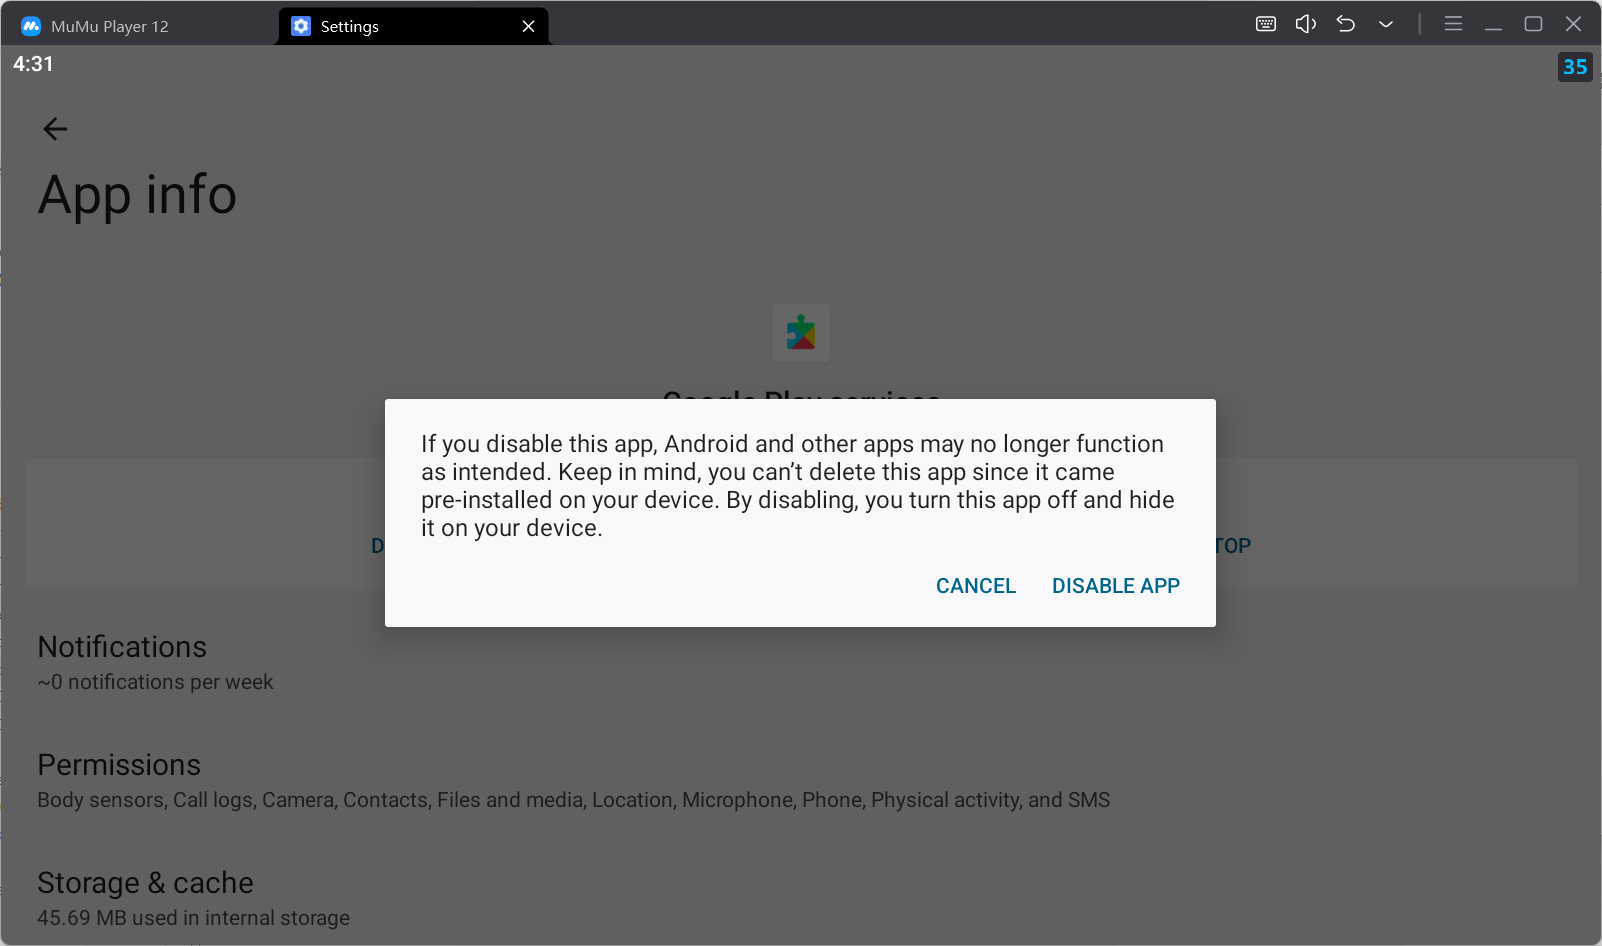This screenshot has height=946, width=1602.
Task: Open Notifications settings
Action: pyautogui.click(x=122, y=660)
